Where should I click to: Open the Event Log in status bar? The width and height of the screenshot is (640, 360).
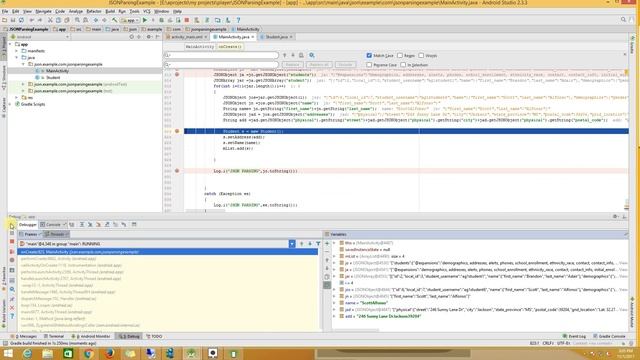[575, 336]
